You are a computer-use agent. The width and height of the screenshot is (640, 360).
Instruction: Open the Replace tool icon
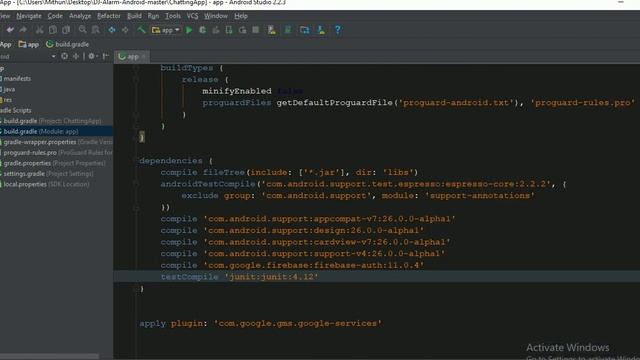click(x=96, y=30)
